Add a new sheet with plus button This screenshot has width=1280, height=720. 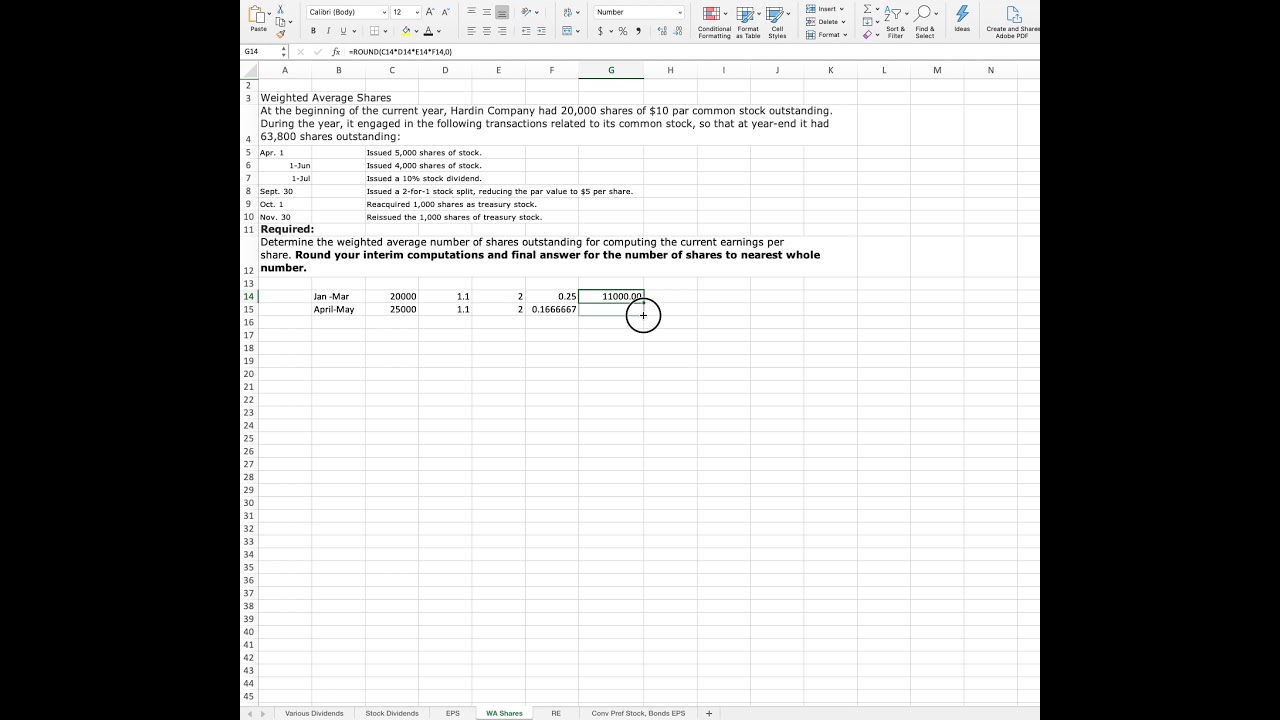pyautogui.click(x=709, y=713)
